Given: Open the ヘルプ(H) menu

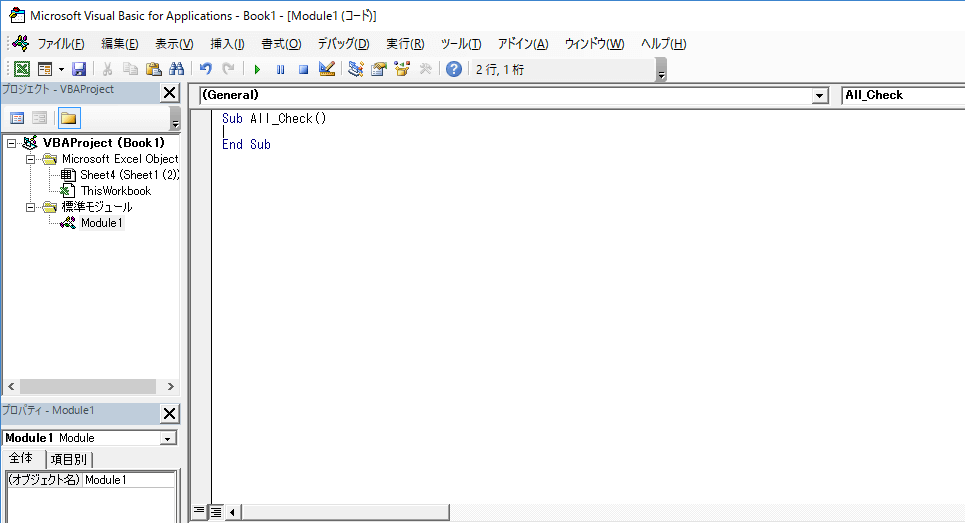Looking at the screenshot, I should pyautogui.click(x=663, y=44).
